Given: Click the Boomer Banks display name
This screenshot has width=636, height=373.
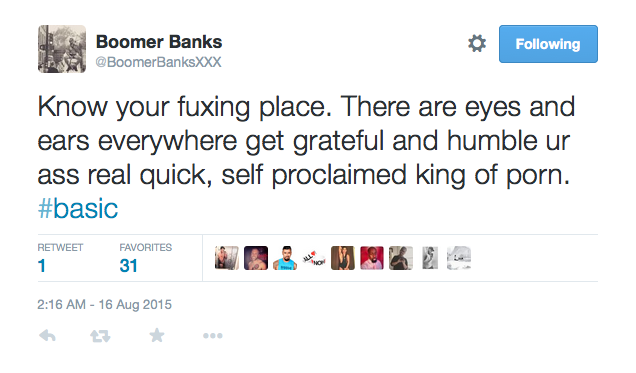Looking at the screenshot, I should tap(159, 42).
